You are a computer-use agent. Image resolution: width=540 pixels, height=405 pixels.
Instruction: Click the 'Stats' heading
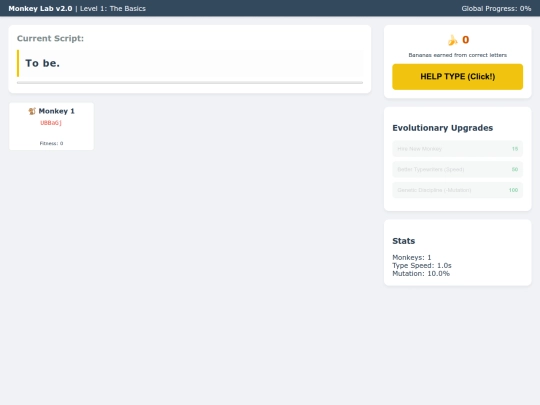point(404,241)
